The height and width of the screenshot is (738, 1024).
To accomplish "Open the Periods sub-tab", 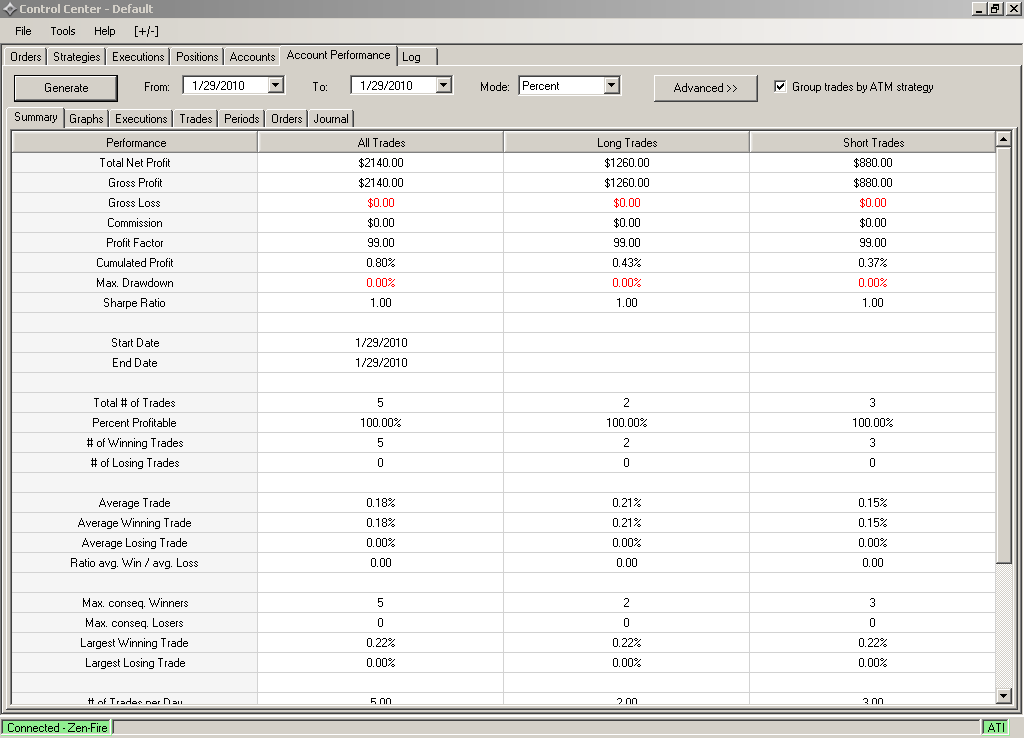I will (x=242, y=119).
